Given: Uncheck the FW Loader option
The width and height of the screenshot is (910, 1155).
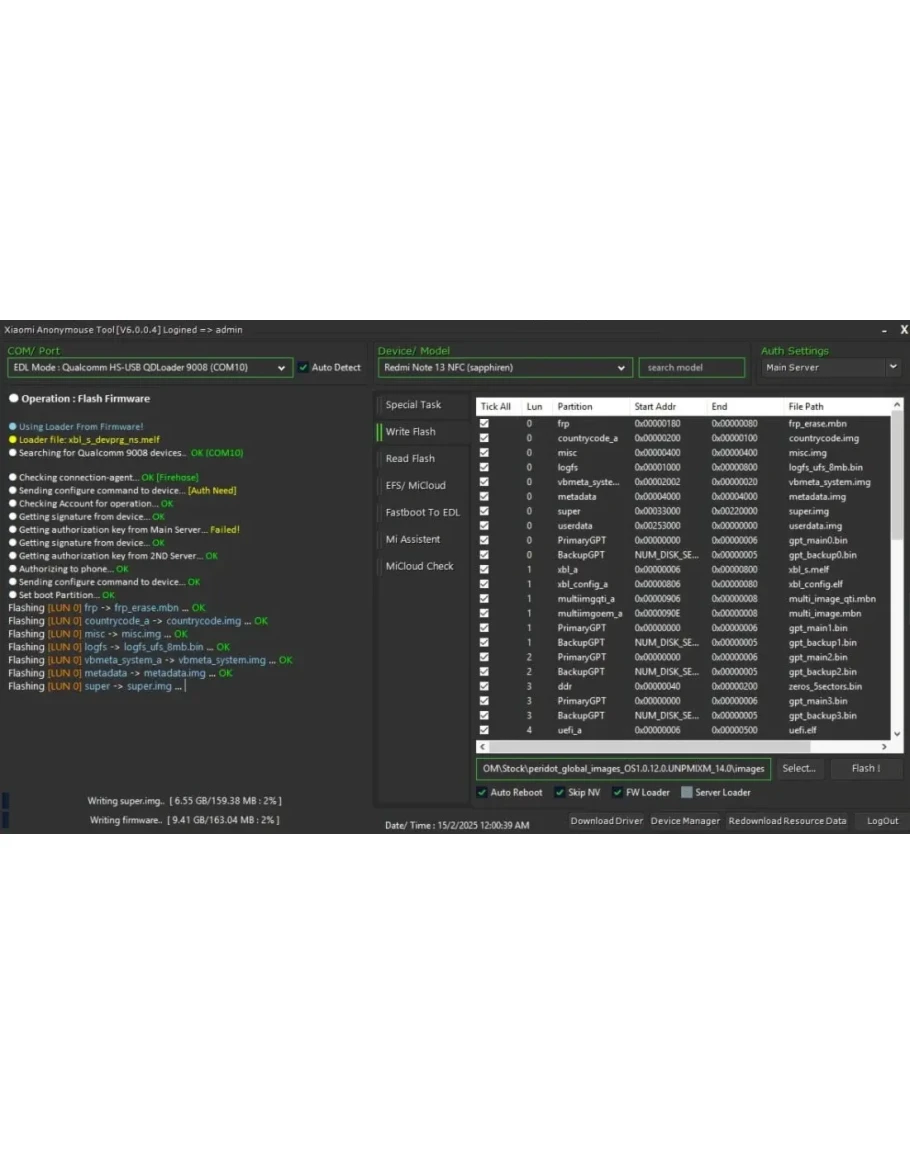Looking at the screenshot, I should pos(618,793).
